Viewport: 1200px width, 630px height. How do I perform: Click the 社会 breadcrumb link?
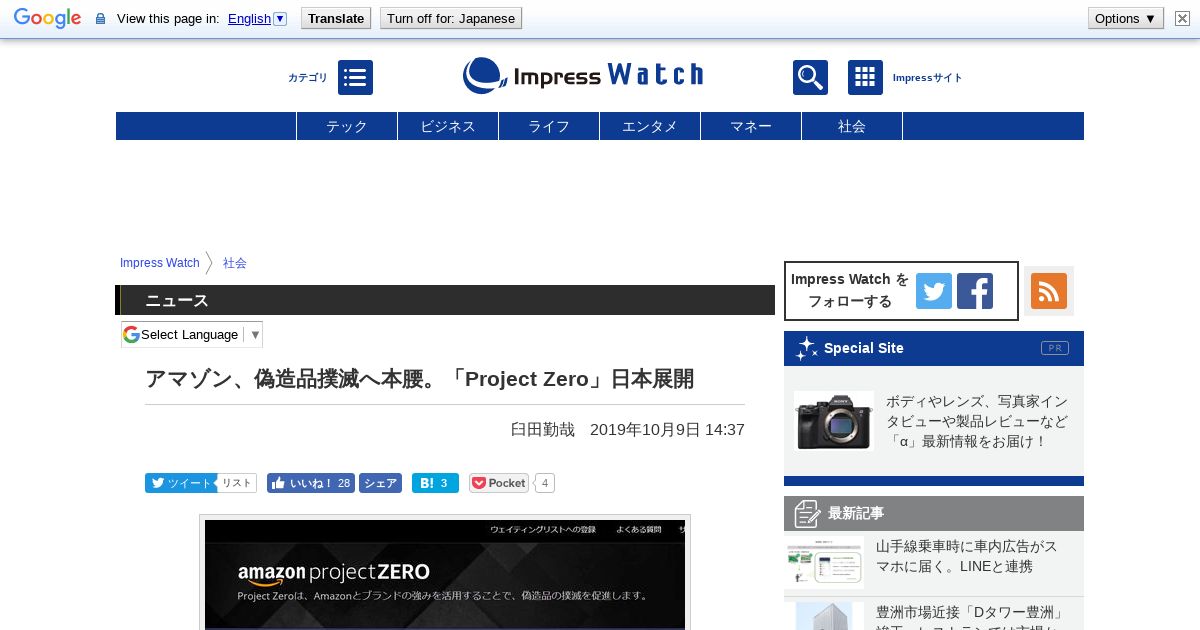click(235, 263)
